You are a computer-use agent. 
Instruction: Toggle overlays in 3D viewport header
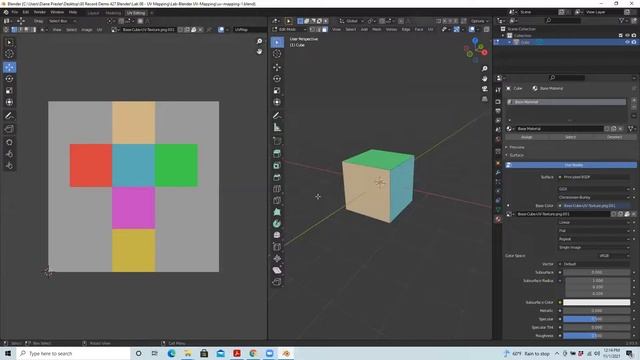(x=472, y=29)
